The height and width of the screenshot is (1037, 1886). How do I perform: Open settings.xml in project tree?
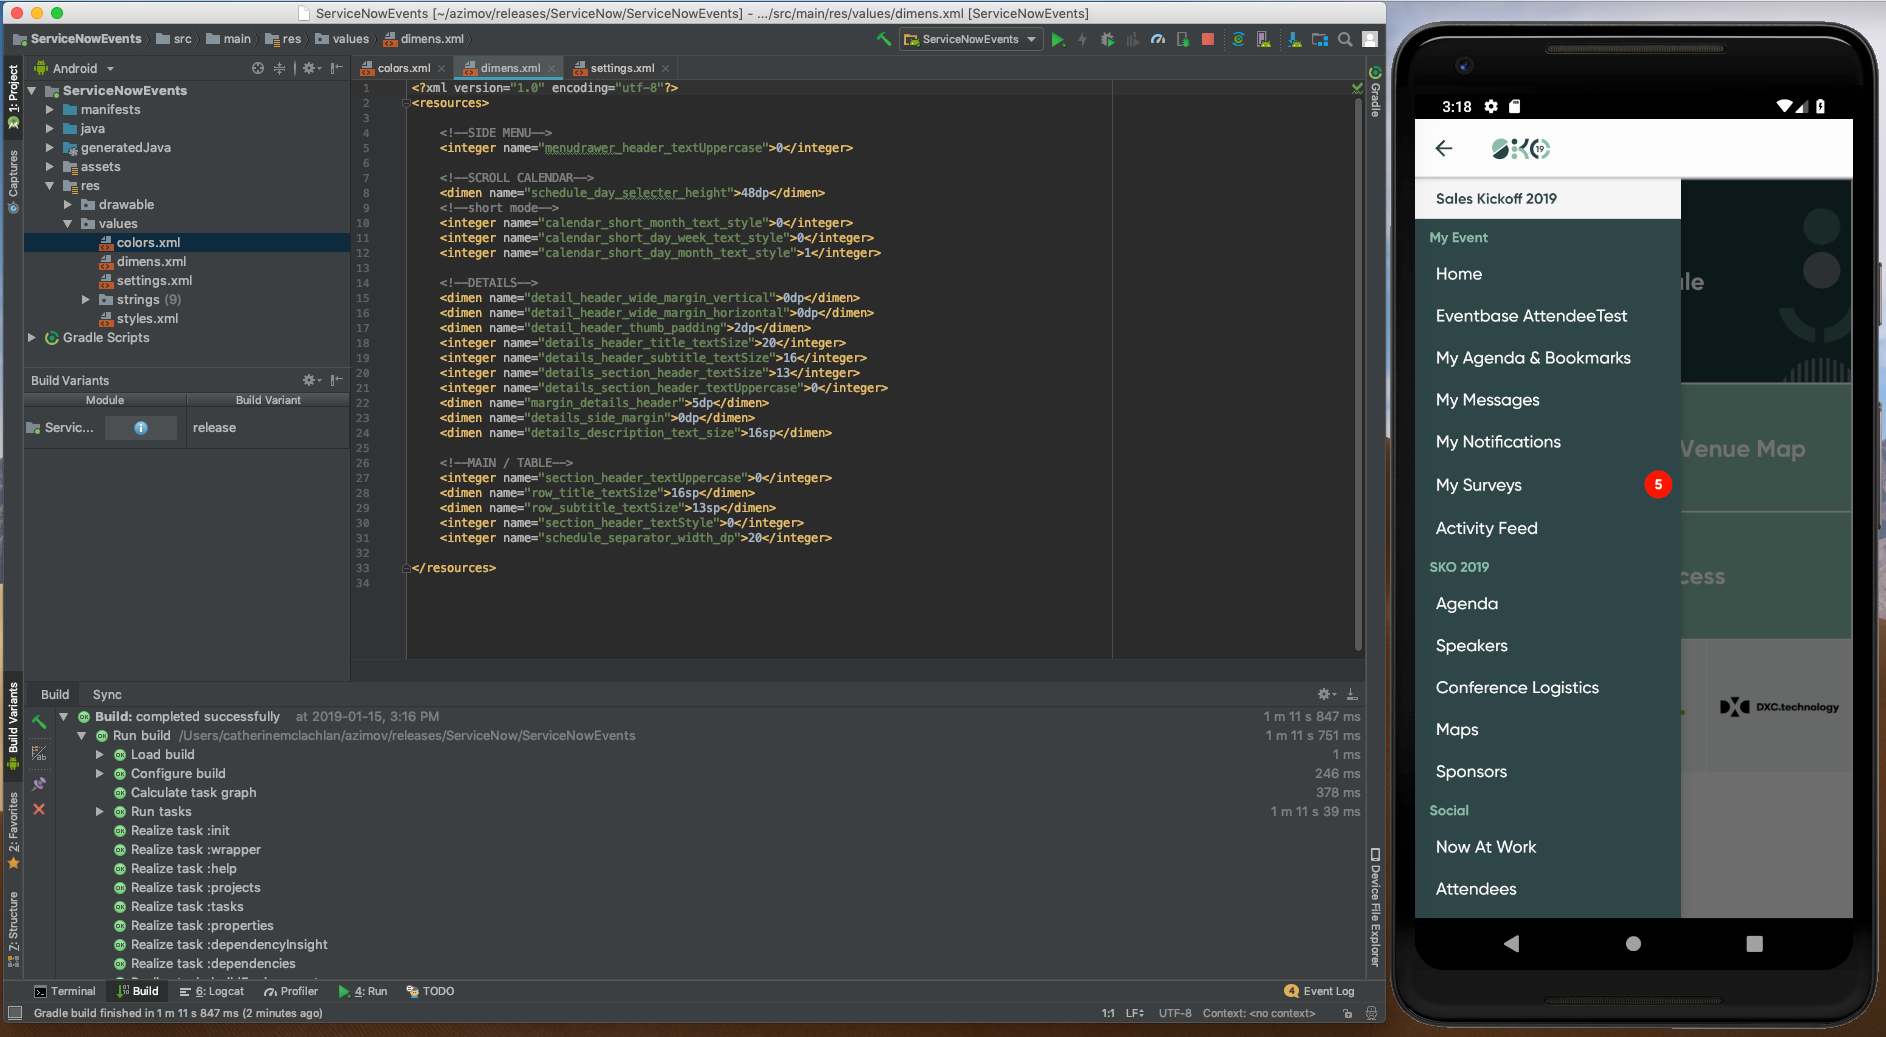[x=154, y=281]
